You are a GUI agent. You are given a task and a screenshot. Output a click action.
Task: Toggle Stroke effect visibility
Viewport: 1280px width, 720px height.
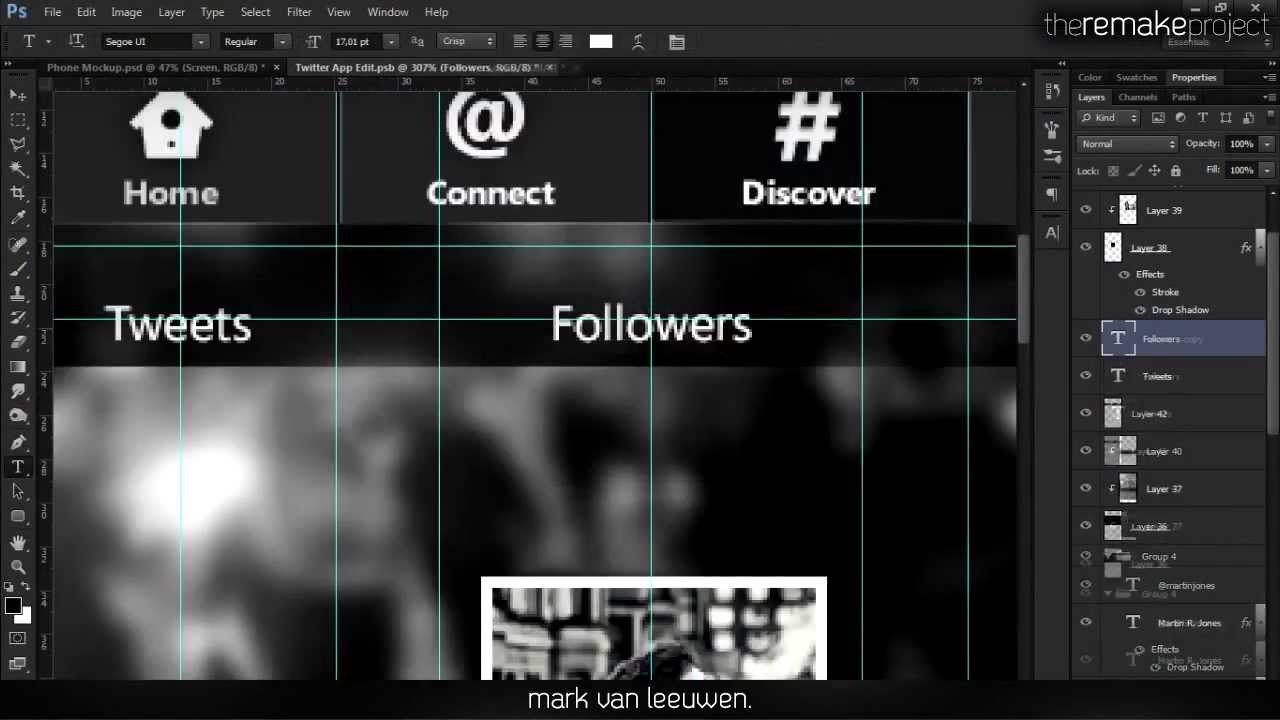pos(1140,292)
